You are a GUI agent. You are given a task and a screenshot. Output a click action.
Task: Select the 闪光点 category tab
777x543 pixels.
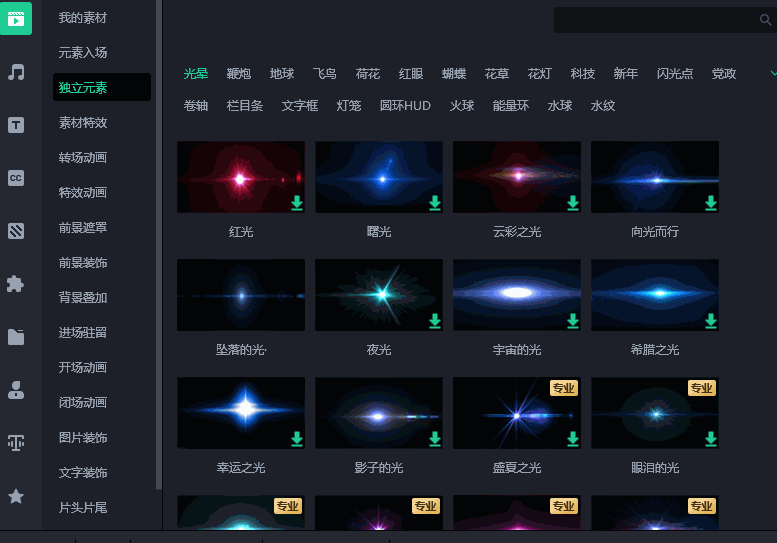point(675,74)
